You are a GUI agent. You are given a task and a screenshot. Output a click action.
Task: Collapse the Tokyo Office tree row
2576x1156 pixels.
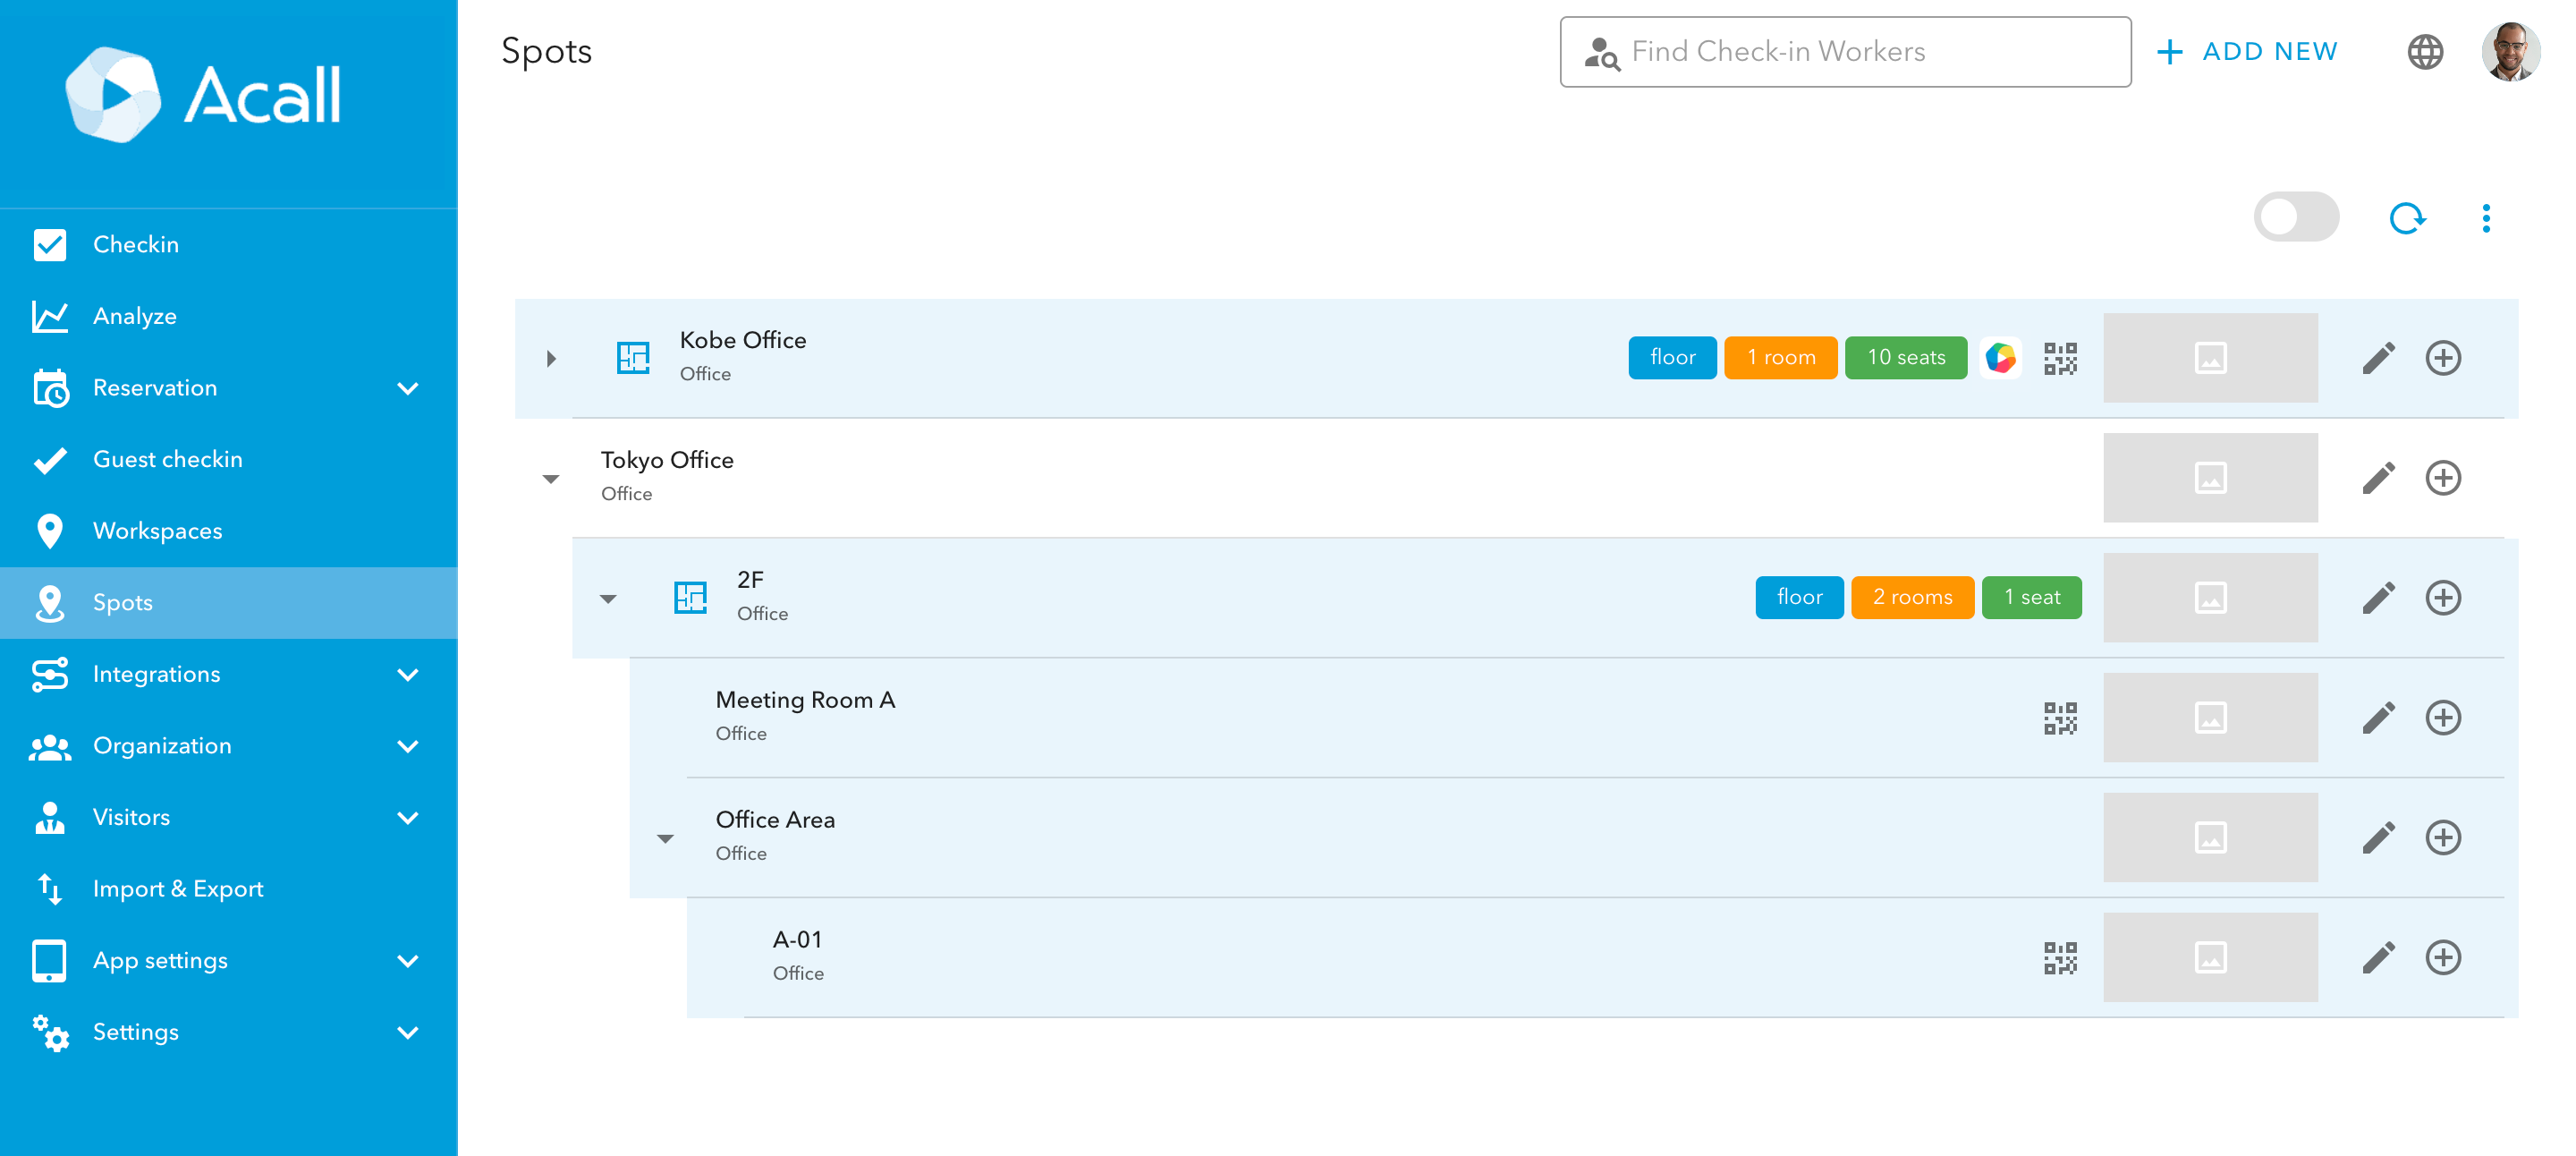[x=551, y=479]
